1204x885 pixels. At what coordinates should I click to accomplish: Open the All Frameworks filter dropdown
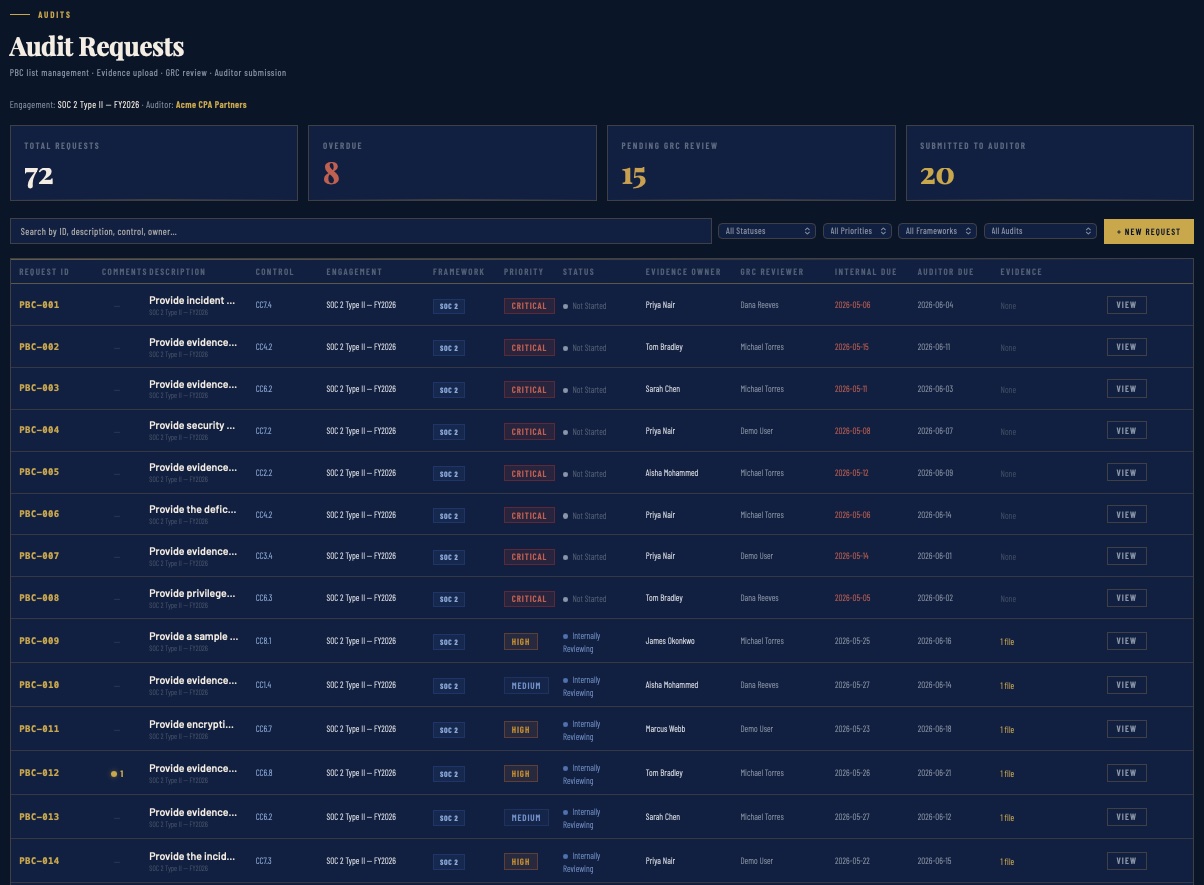(x=938, y=231)
